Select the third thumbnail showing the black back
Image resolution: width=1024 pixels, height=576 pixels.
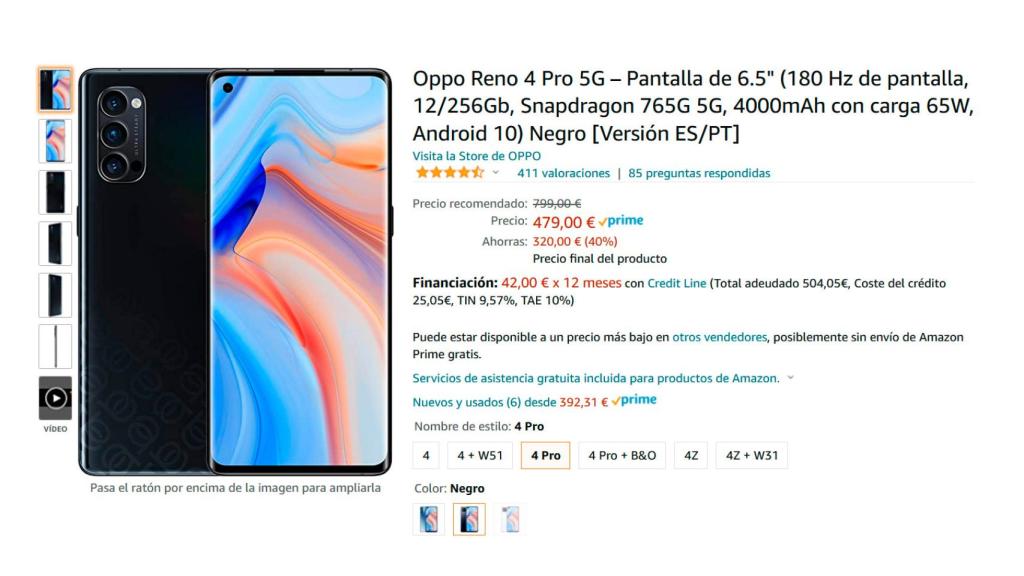pos(56,193)
